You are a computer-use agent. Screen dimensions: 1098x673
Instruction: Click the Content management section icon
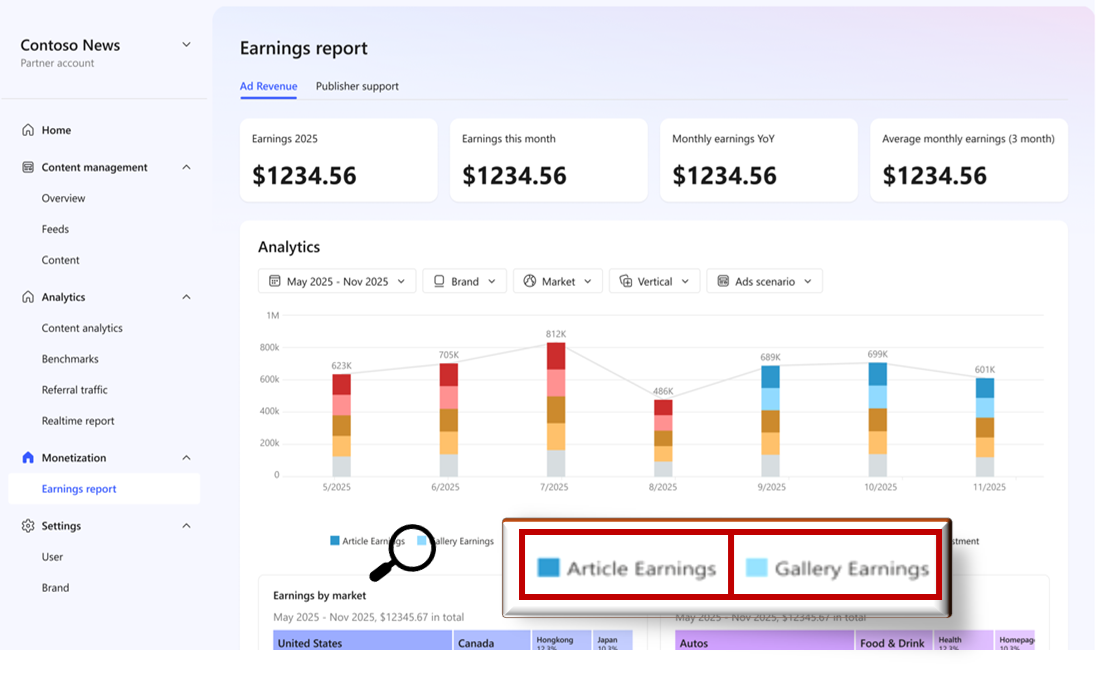(28, 167)
